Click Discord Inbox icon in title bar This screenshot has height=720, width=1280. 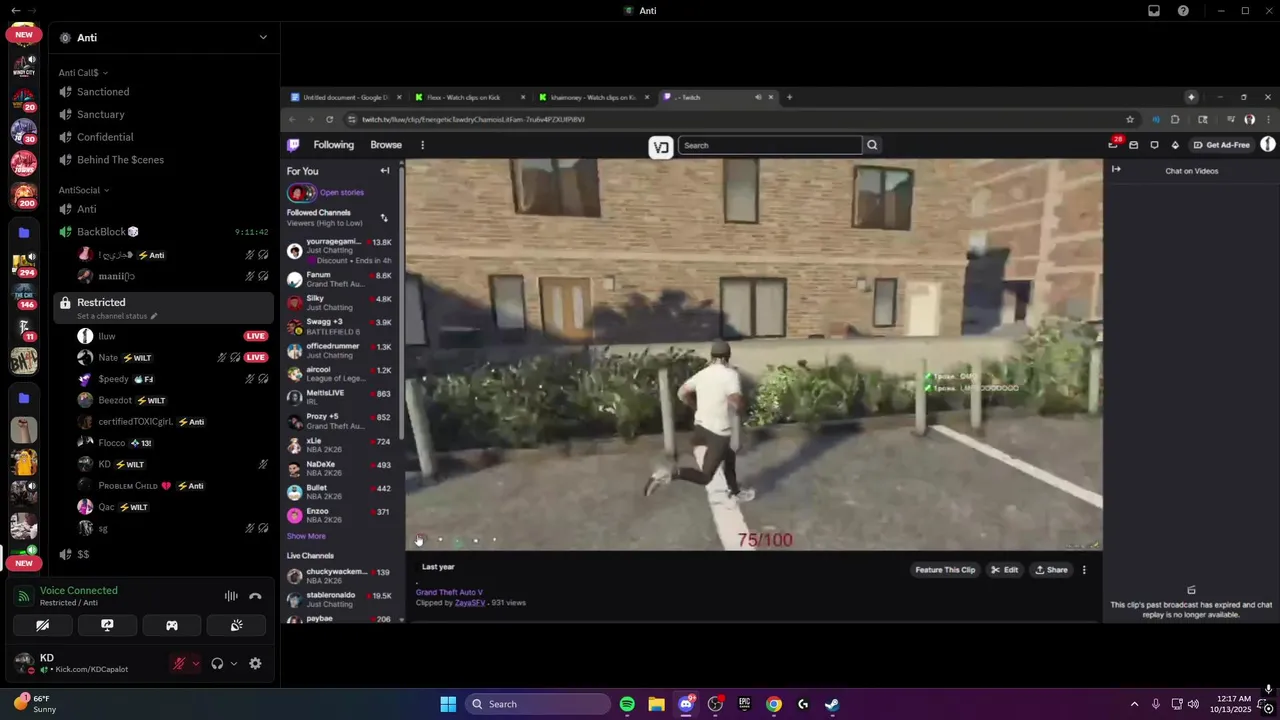point(1154,11)
